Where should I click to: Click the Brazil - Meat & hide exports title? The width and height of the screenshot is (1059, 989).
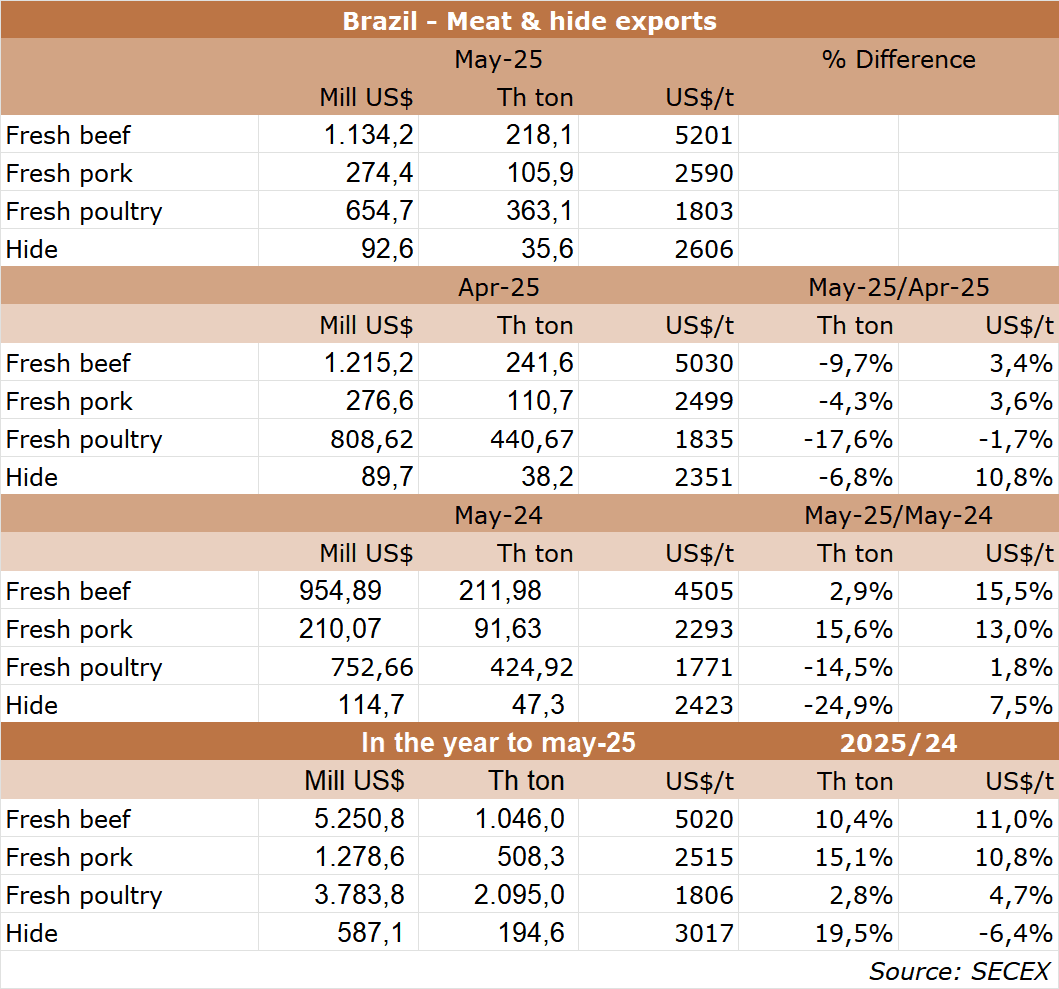(x=529, y=21)
